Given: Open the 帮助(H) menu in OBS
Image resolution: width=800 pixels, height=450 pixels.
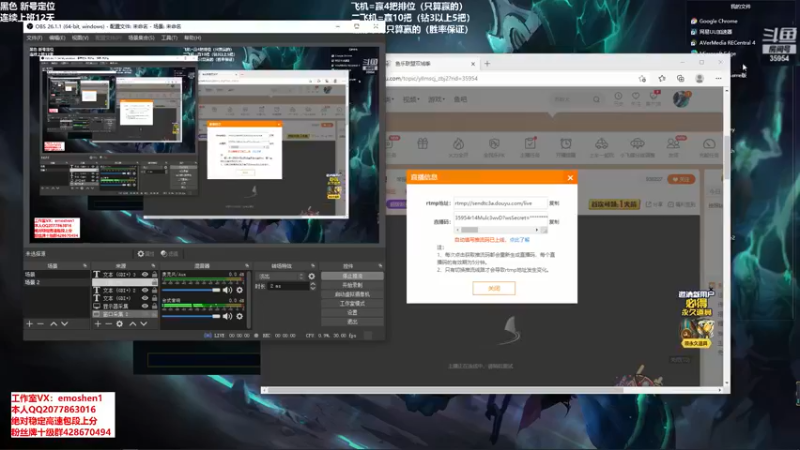Looking at the screenshot, I should 192,38.
